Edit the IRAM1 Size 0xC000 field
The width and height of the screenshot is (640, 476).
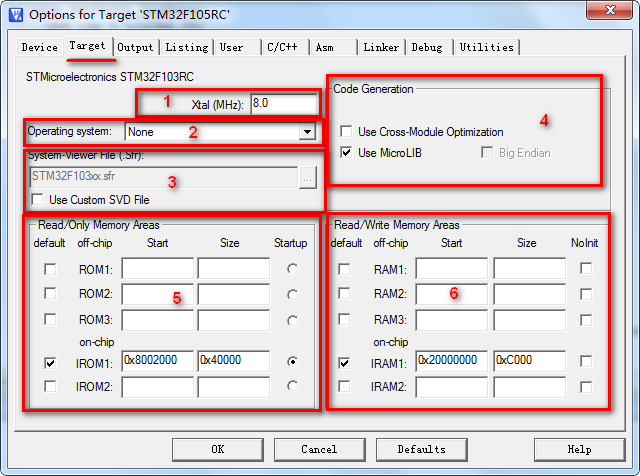click(x=529, y=360)
